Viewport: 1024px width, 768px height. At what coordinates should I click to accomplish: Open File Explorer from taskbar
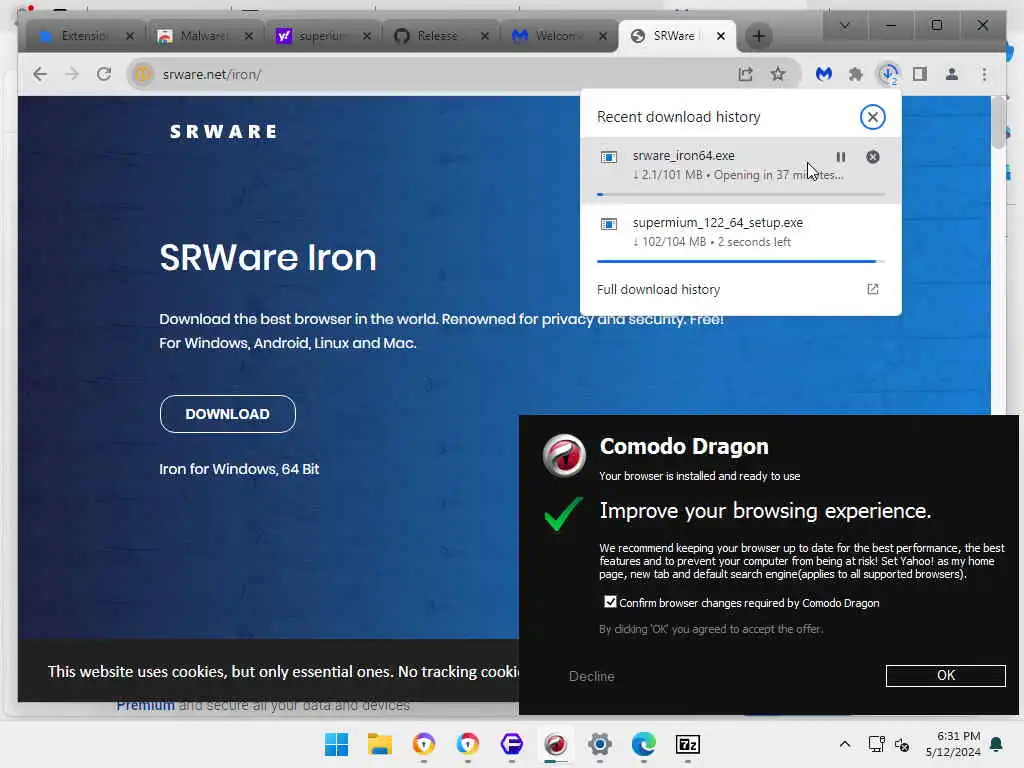[x=379, y=744]
